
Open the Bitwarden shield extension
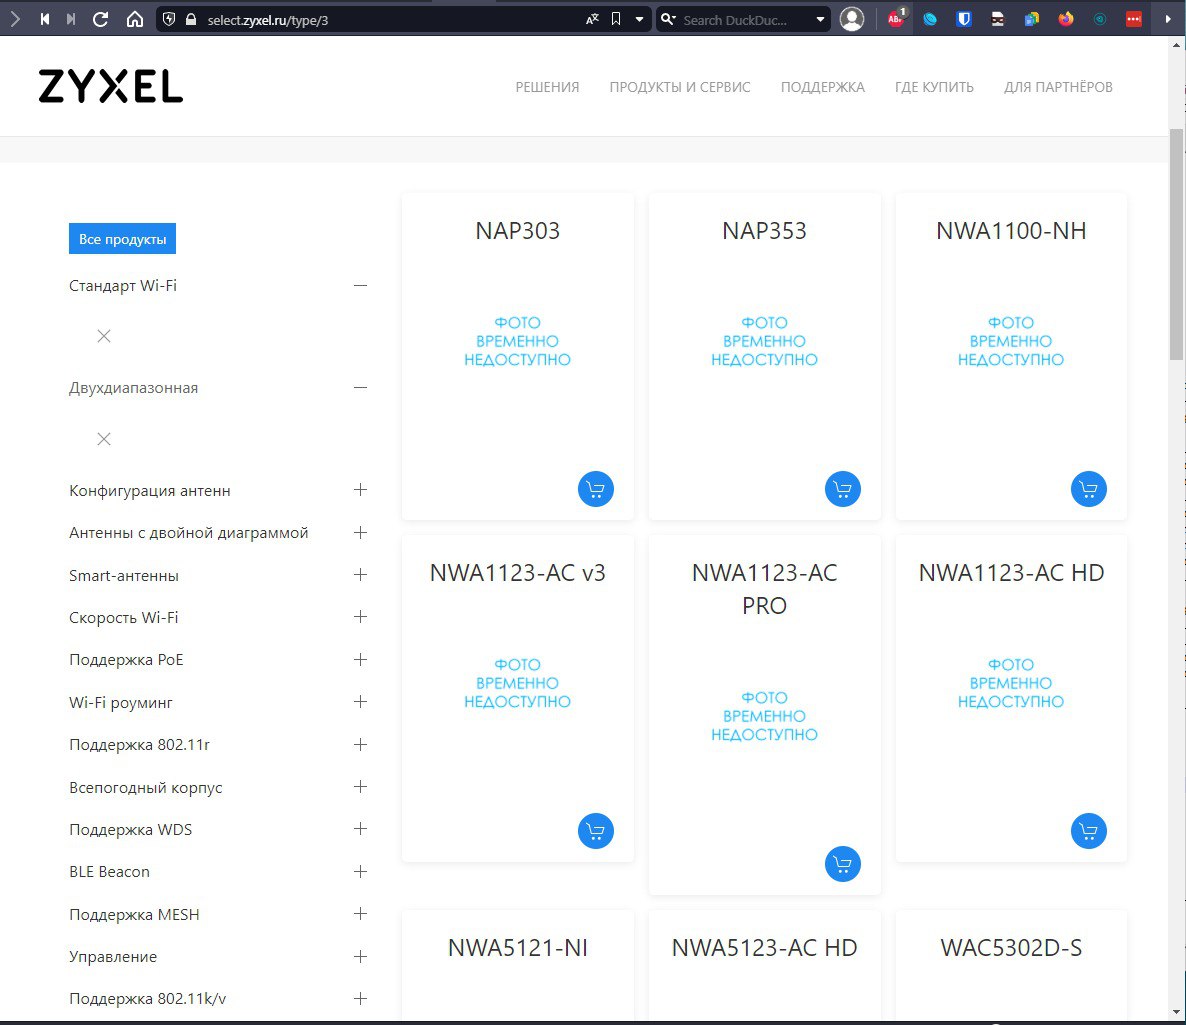[964, 20]
